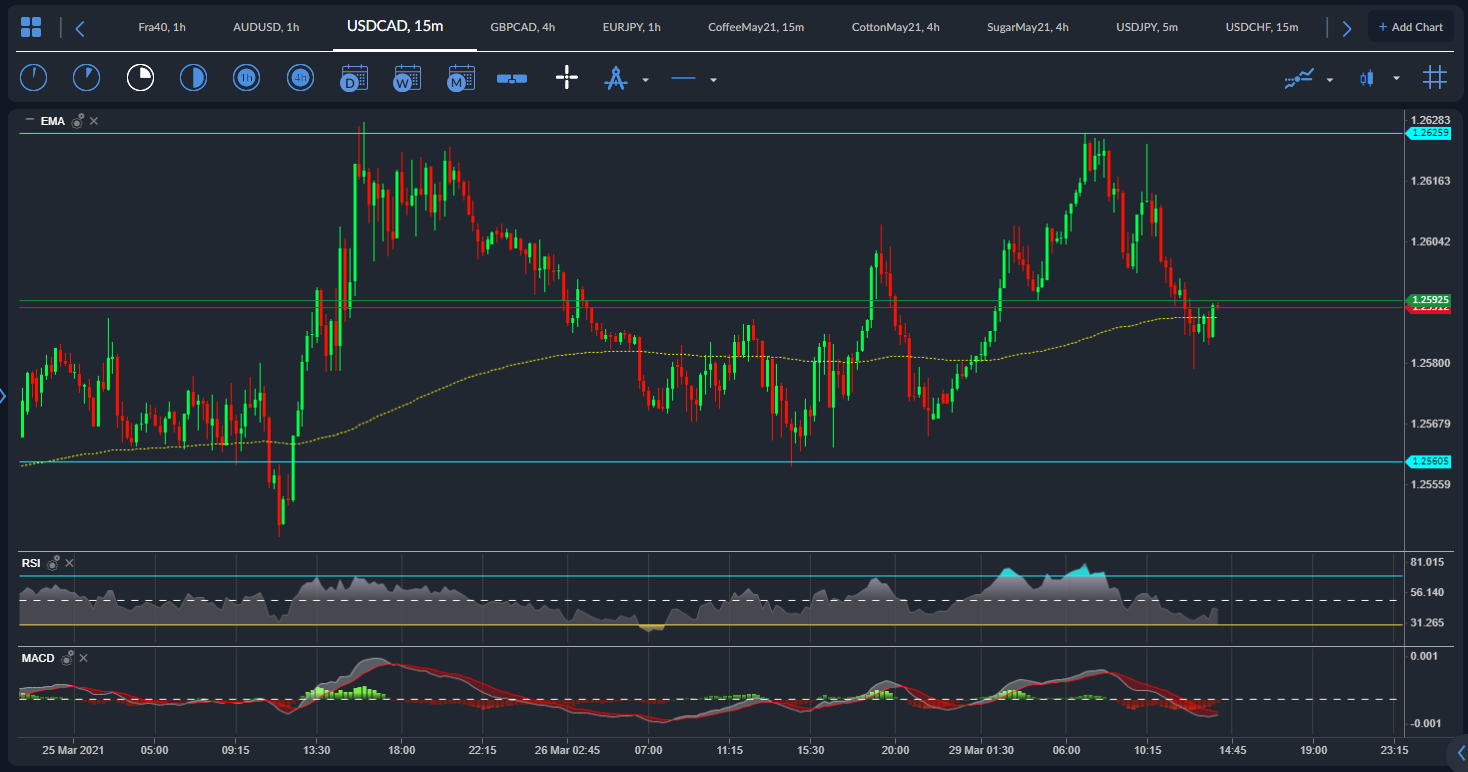The height and width of the screenshot is (772, 1468).
Task: Select the weekly (W) calendar timeframe
Action: click(x=407, y=78)
